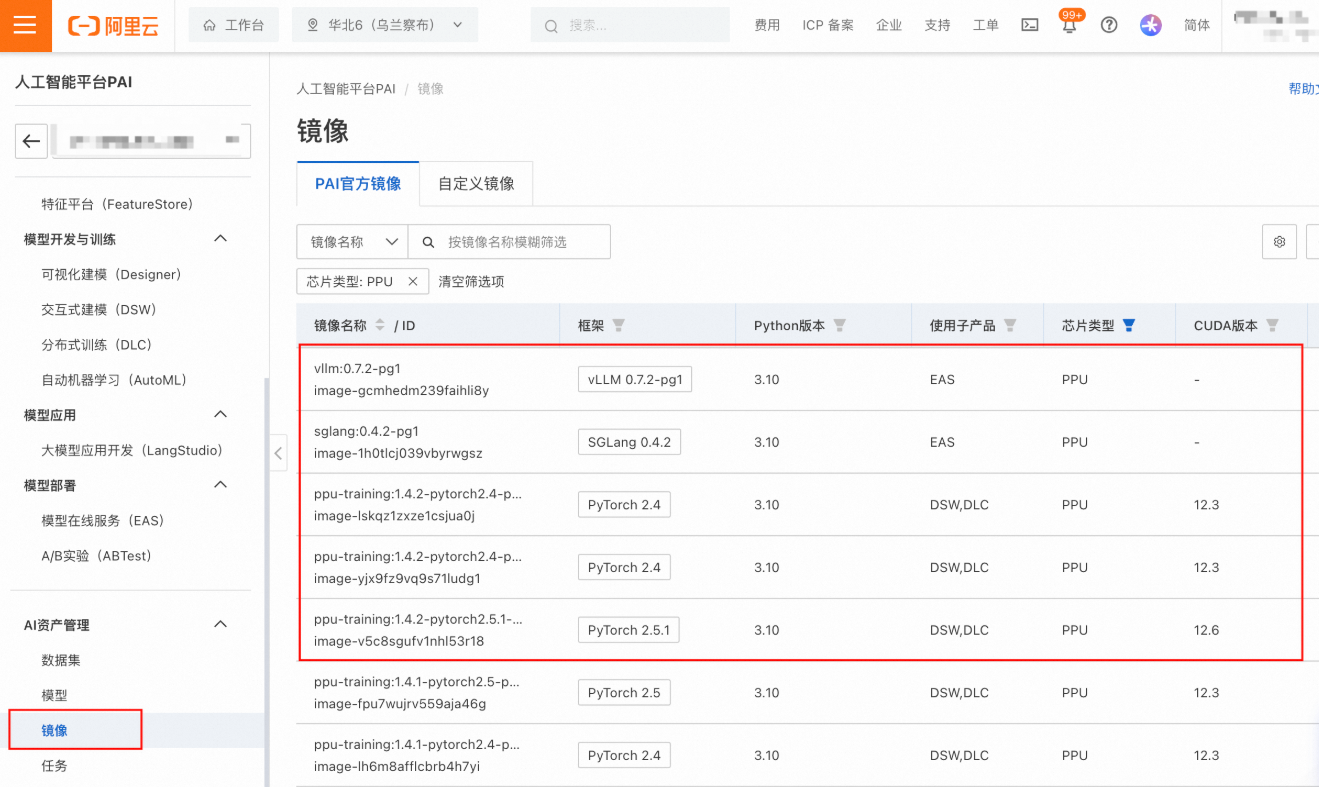Open 模型 under AI资产管理
The height and width of the screenshot is (787, 1319).
pyautogui.click(x=54, y=695)
